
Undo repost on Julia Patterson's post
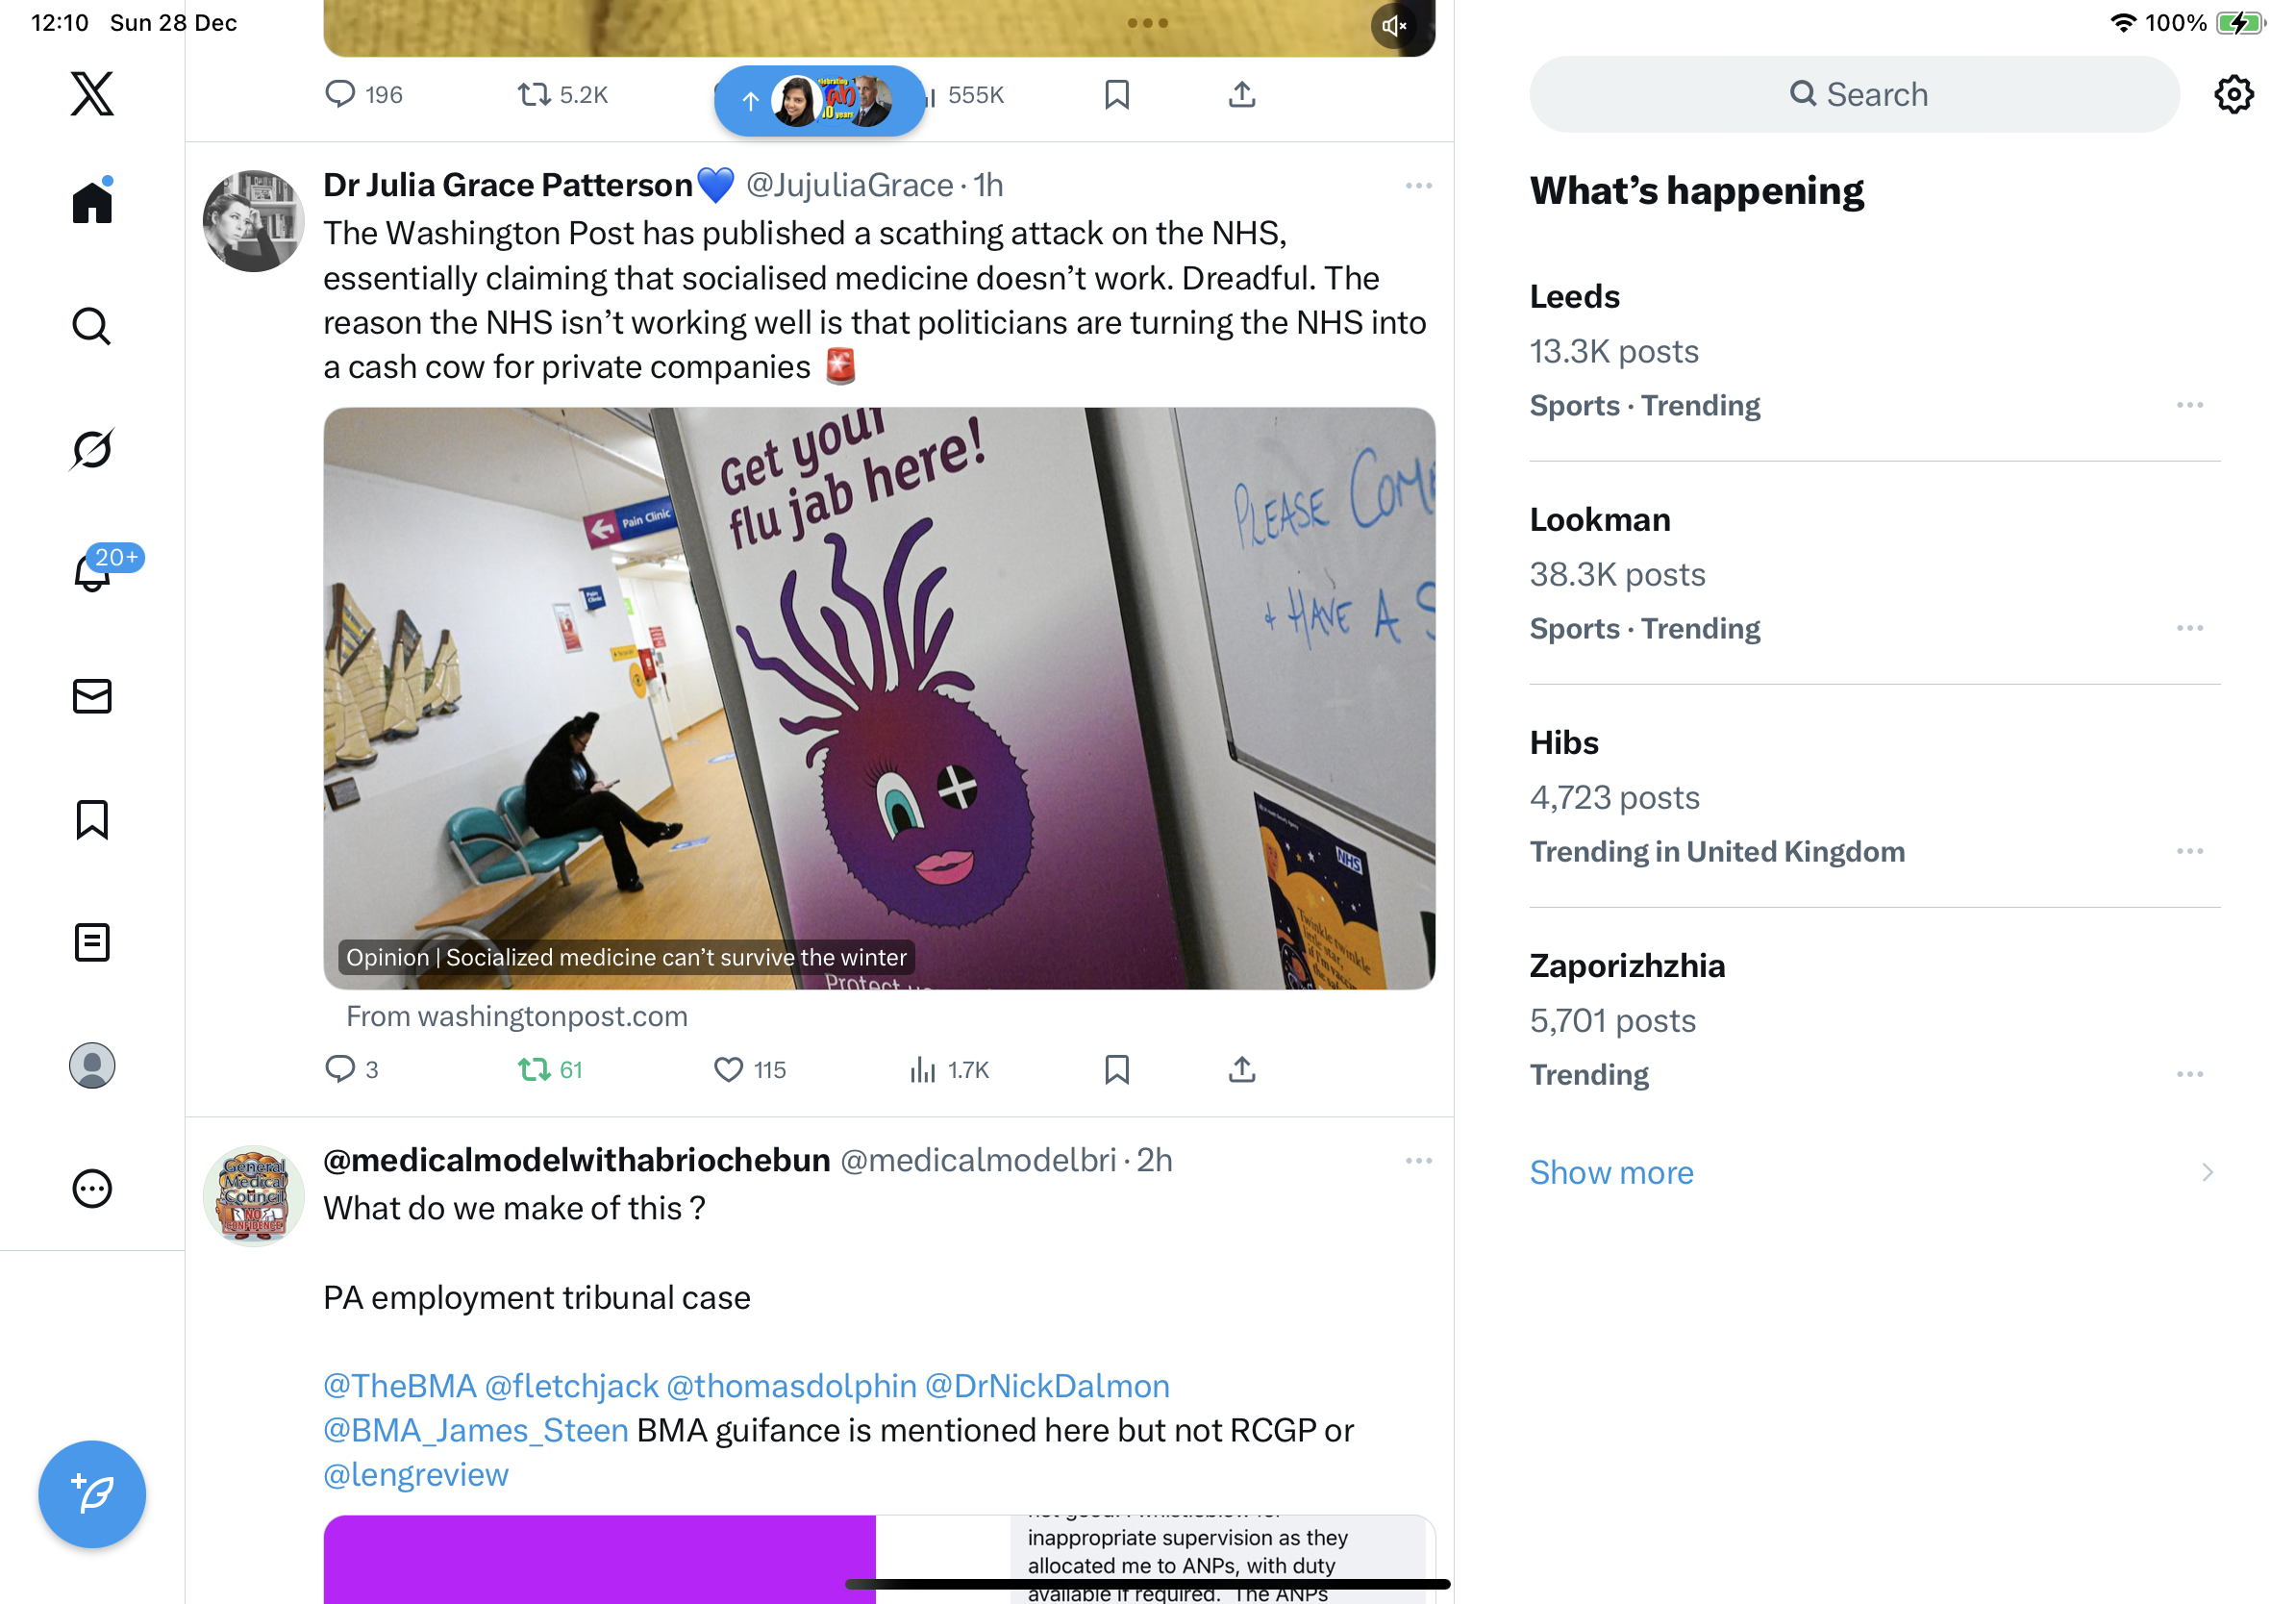[550, 1070]
